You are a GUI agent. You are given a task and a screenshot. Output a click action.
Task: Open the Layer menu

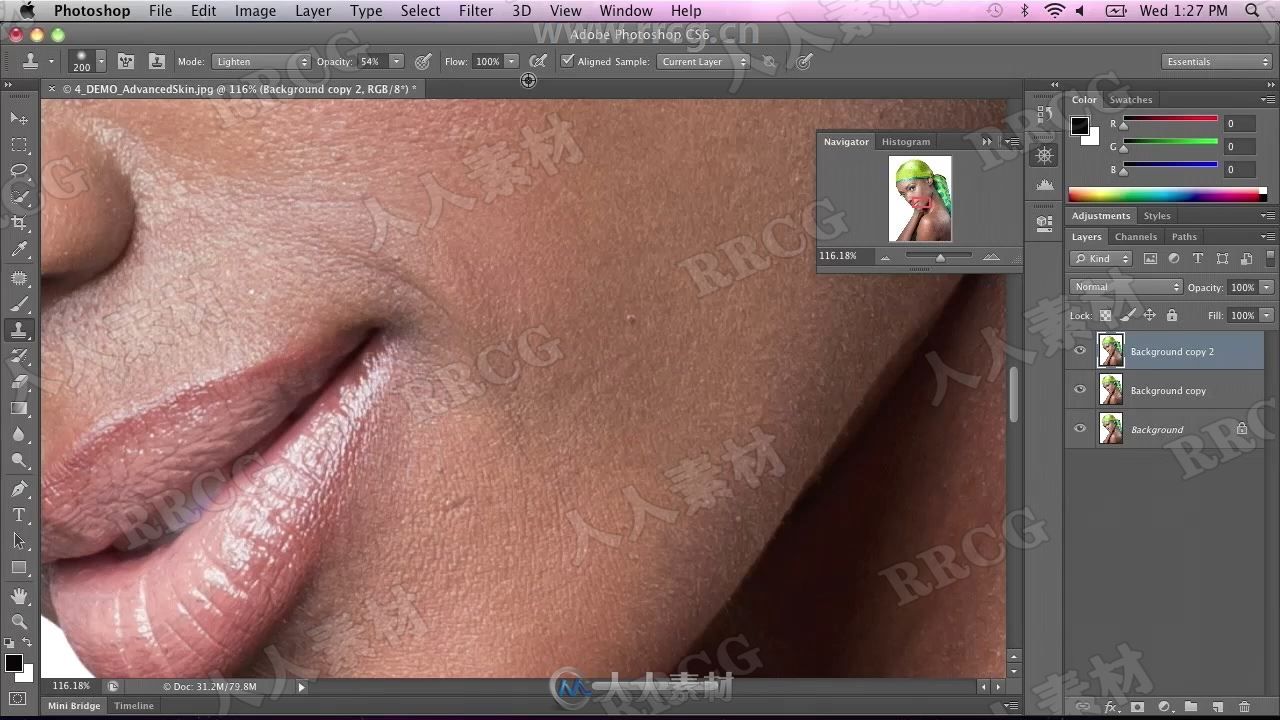pos(313,11)
